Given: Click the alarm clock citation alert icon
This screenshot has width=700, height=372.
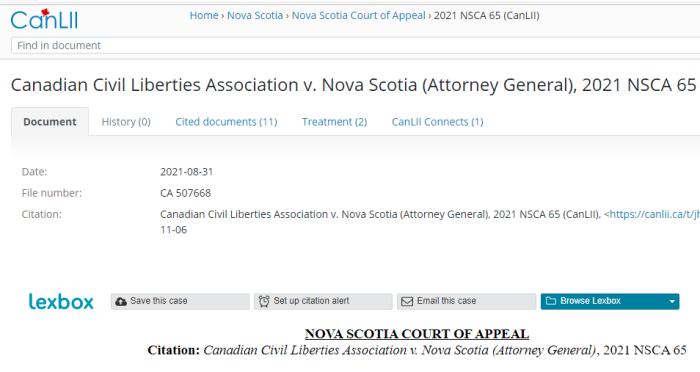Looking at the screenshot, I should click(x=264, y=301).
